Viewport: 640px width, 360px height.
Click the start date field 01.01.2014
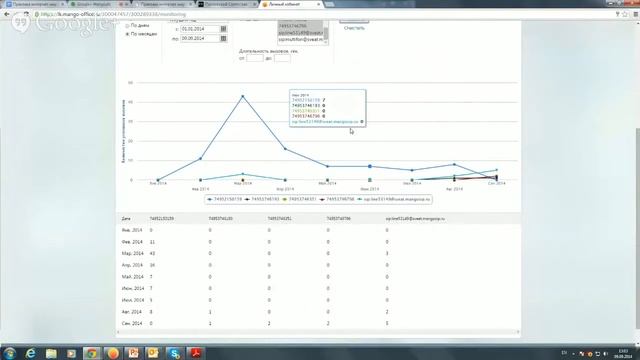(x=200, y=29)
